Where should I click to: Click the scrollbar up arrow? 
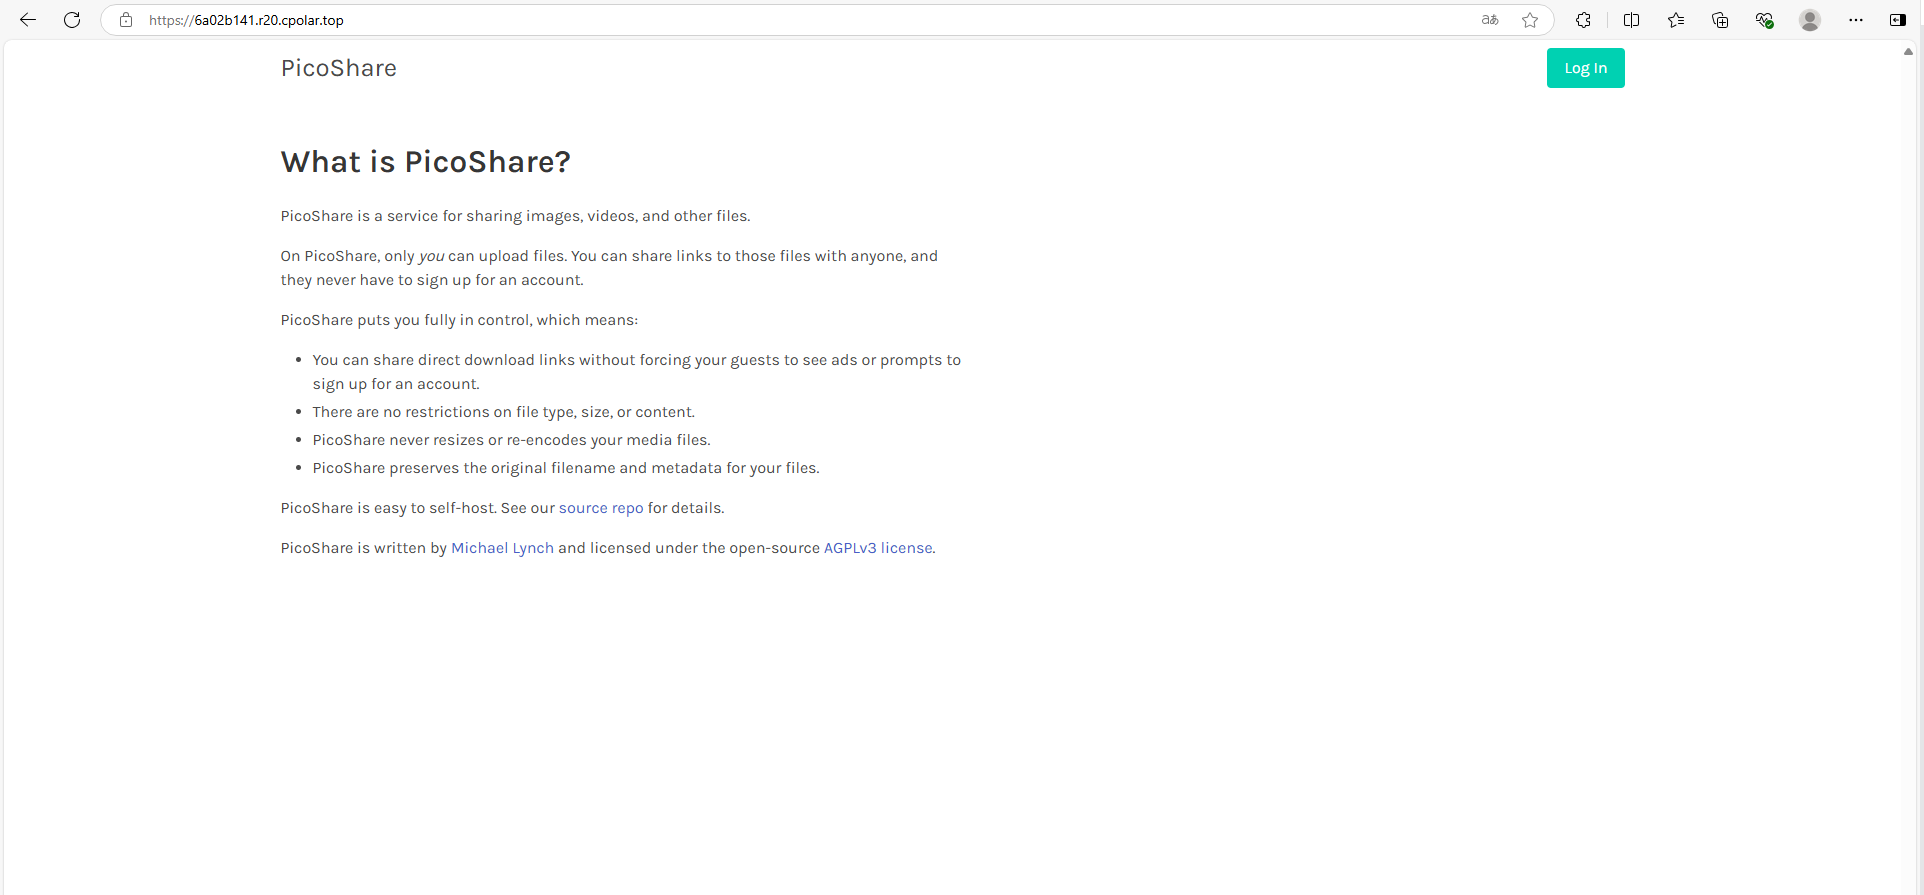pyautogui.click(x=1908, y=51)
